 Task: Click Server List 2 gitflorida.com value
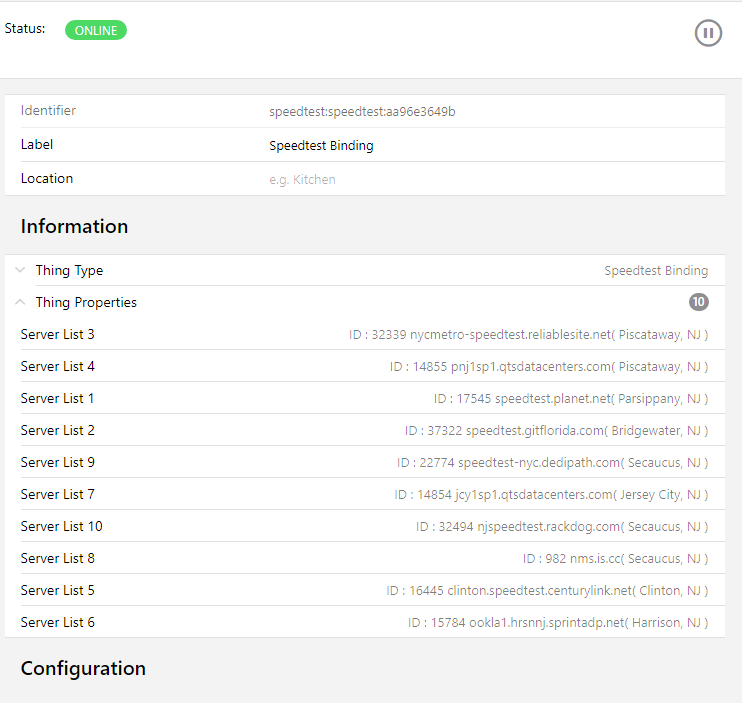[x=556, y=430]
